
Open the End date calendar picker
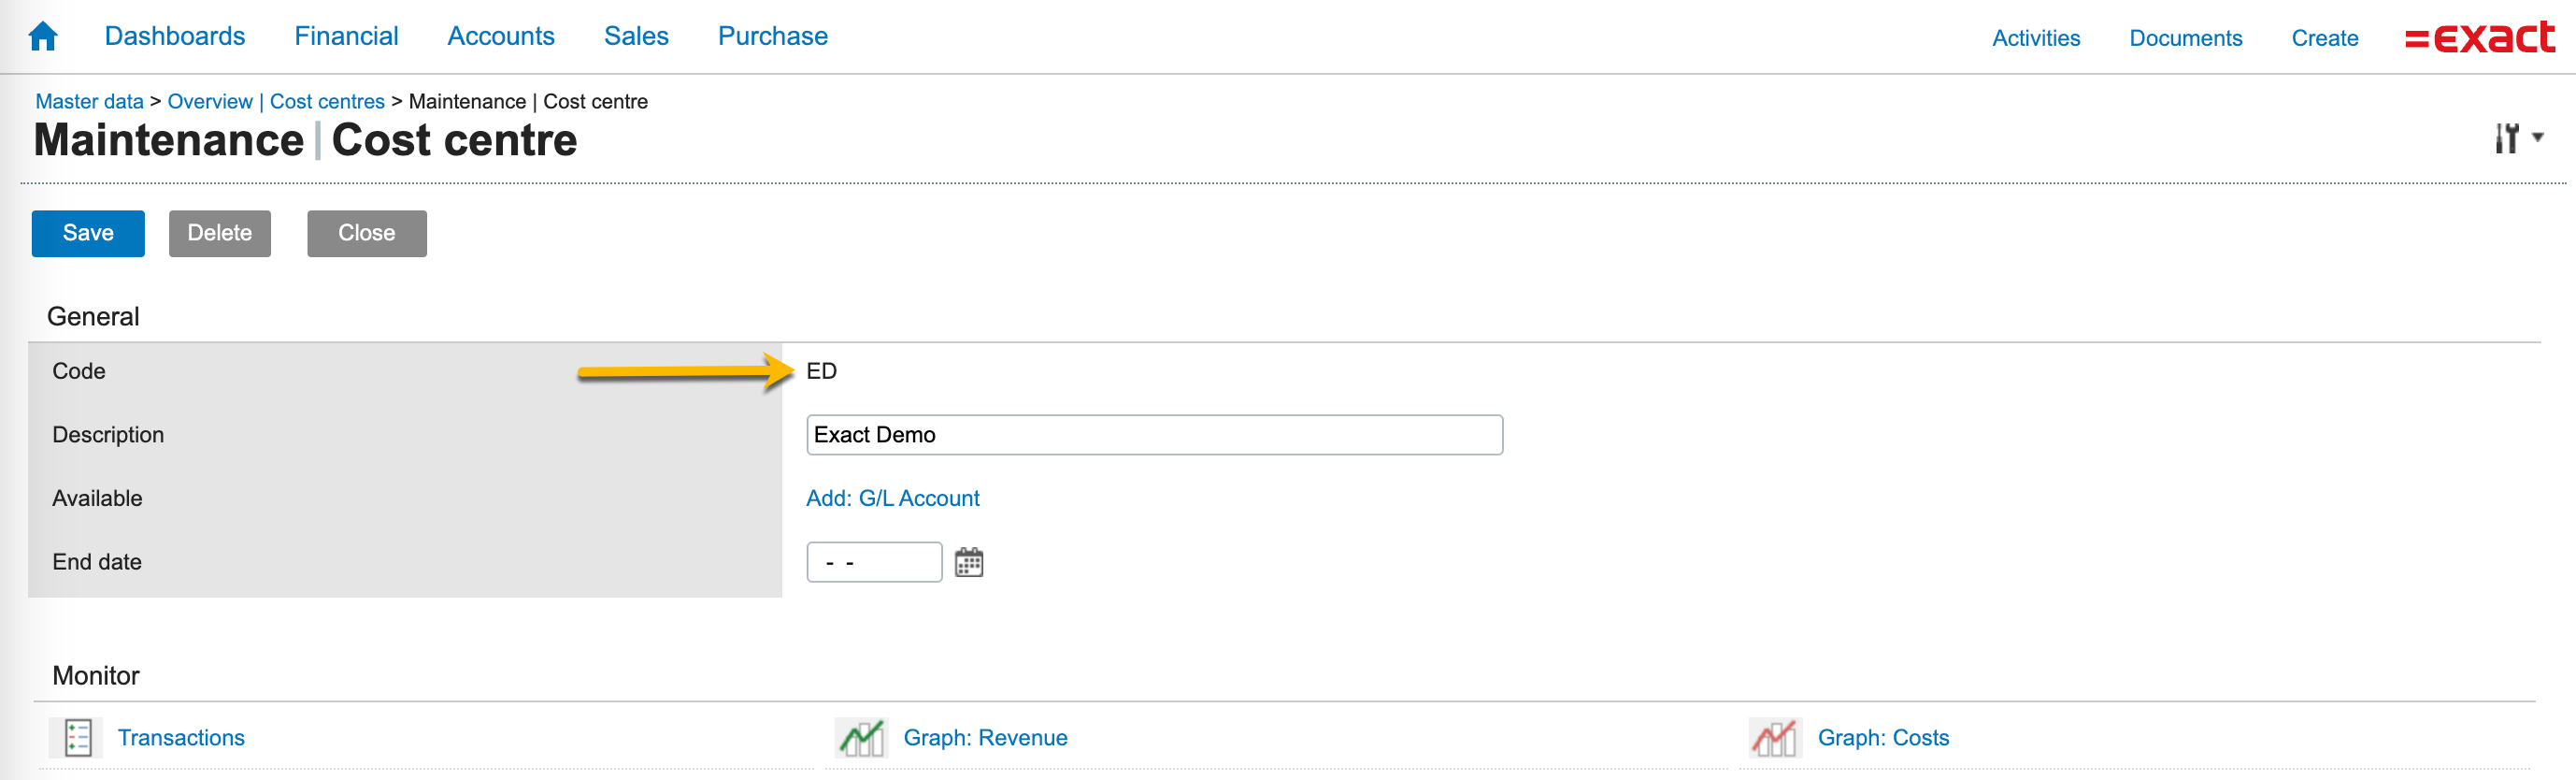tap(968, 562)
